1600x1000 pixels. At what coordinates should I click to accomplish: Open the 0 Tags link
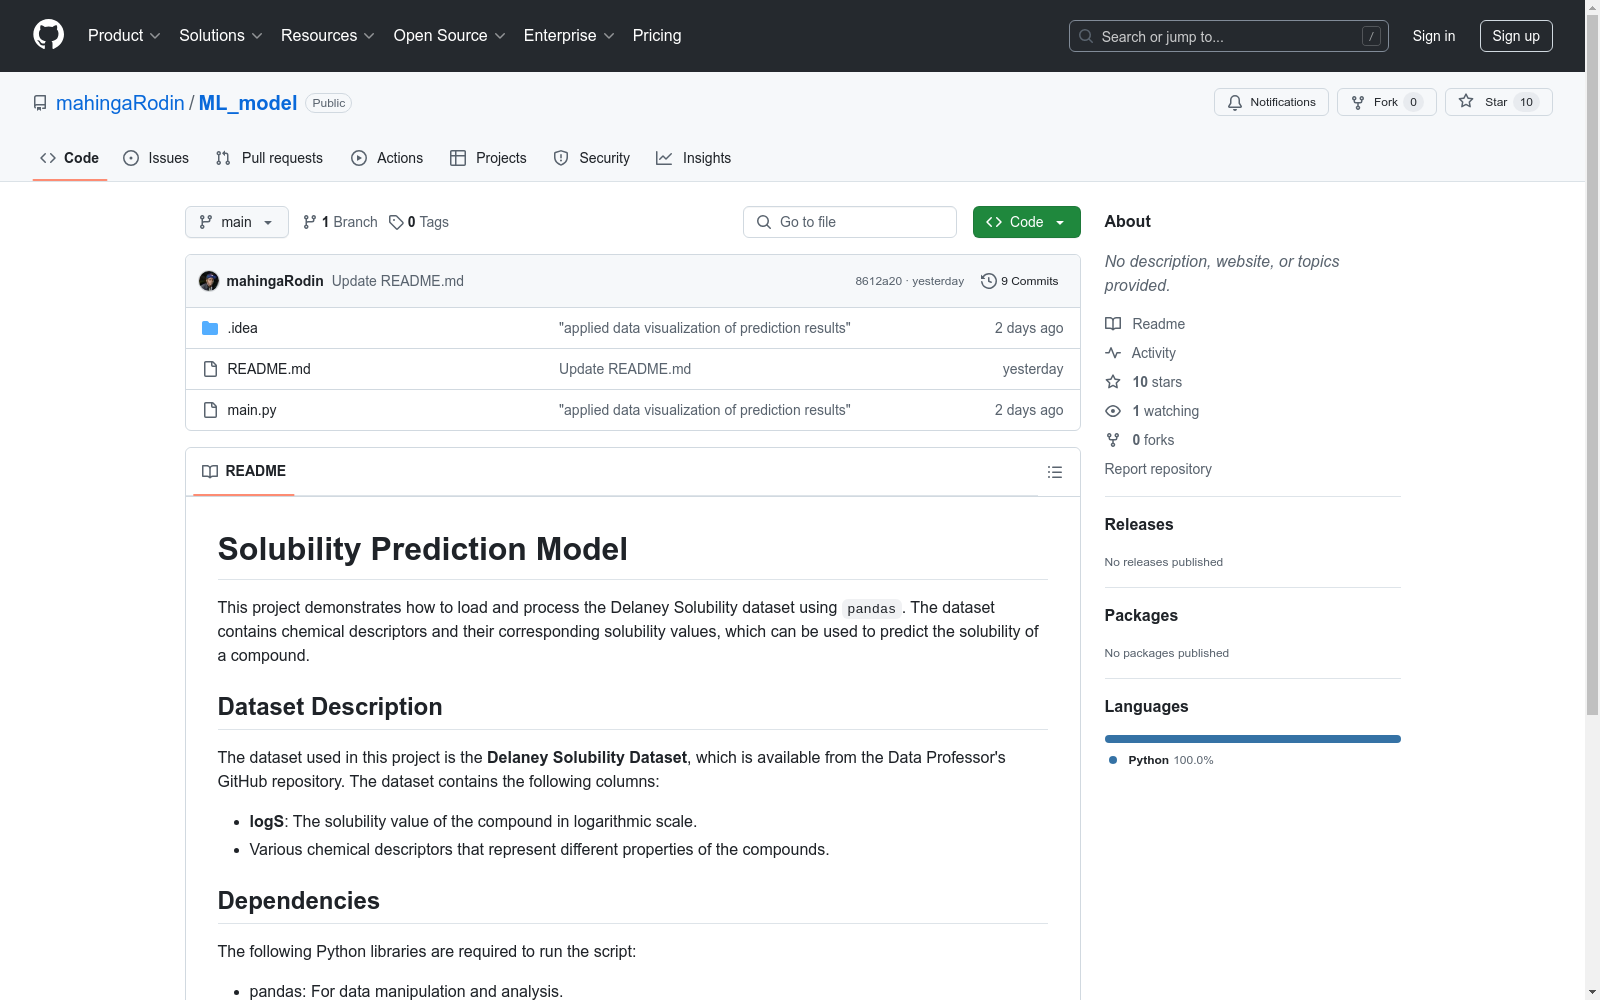coord(419,222)
